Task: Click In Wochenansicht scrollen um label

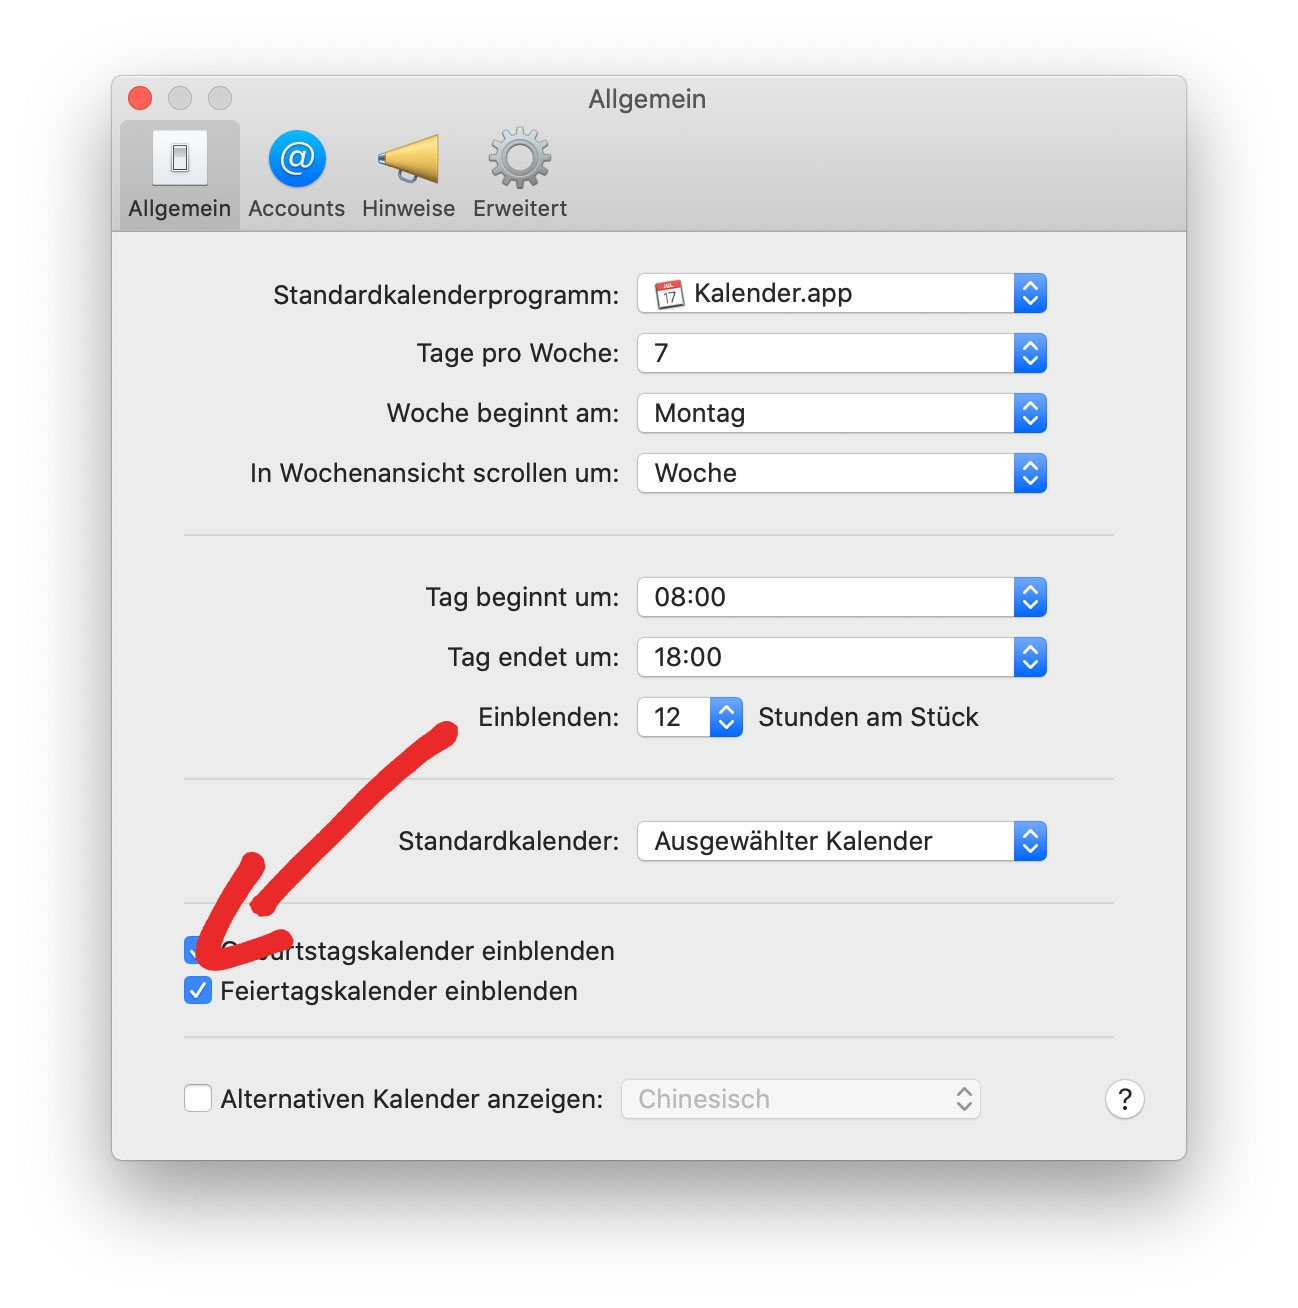Action: (x=435, y=473)
